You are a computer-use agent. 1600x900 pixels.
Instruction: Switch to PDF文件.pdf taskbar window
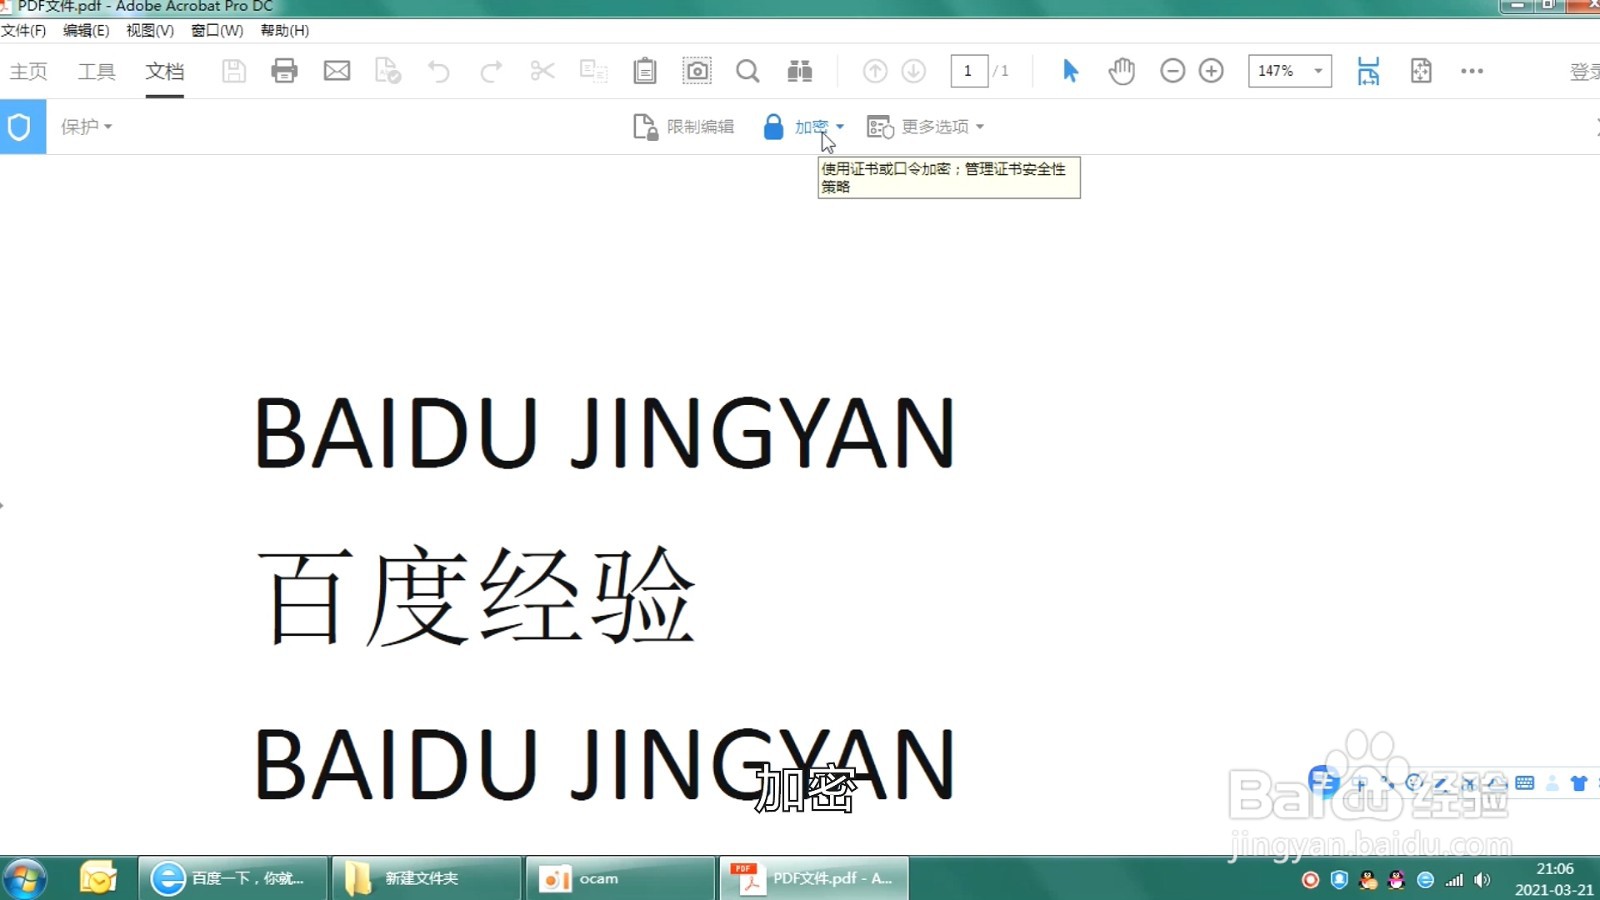tap(814, 879)
